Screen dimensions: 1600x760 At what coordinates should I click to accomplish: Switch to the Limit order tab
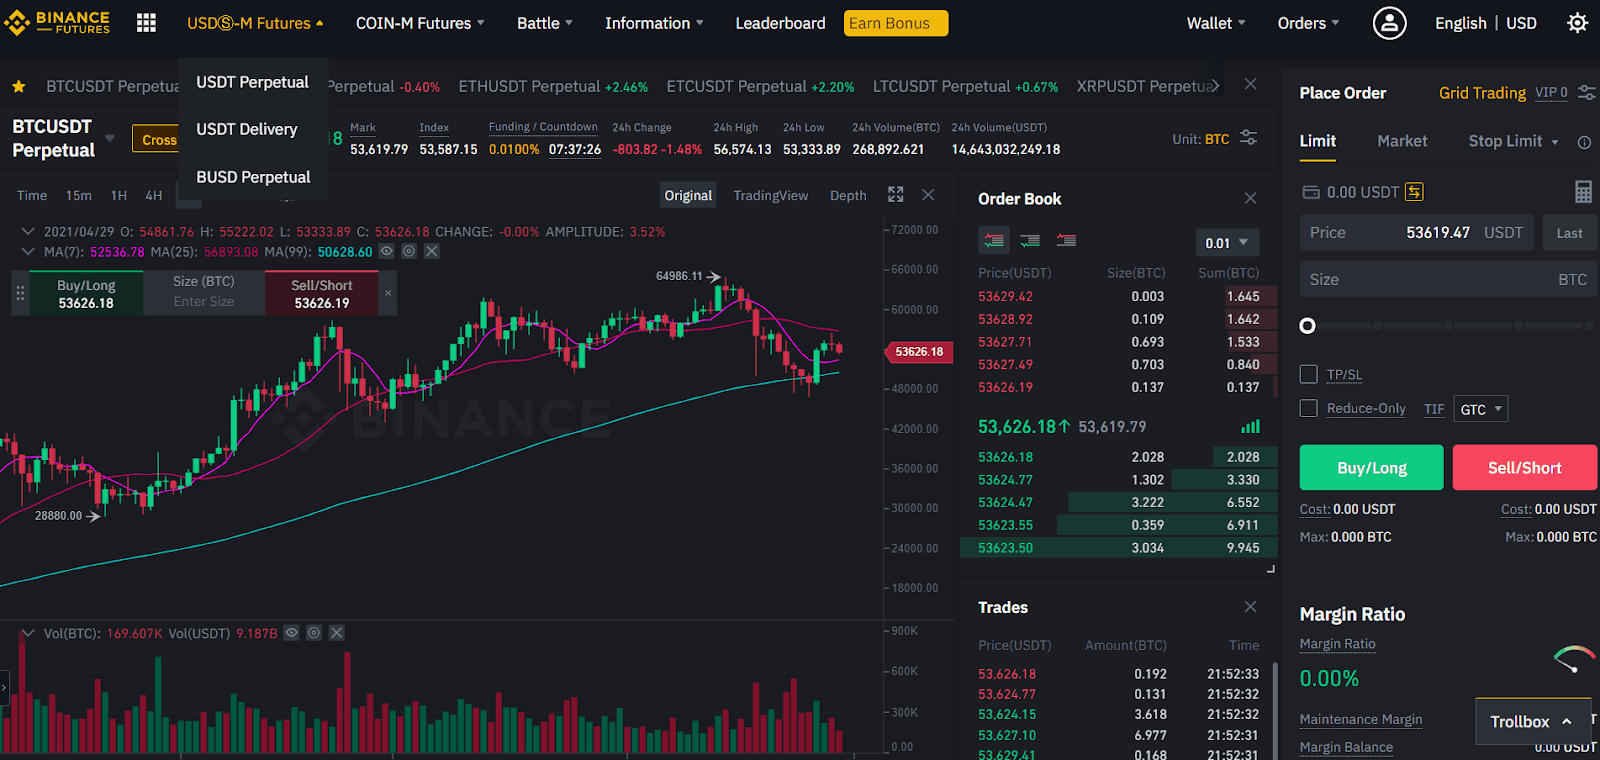[x=1317, y=141]
